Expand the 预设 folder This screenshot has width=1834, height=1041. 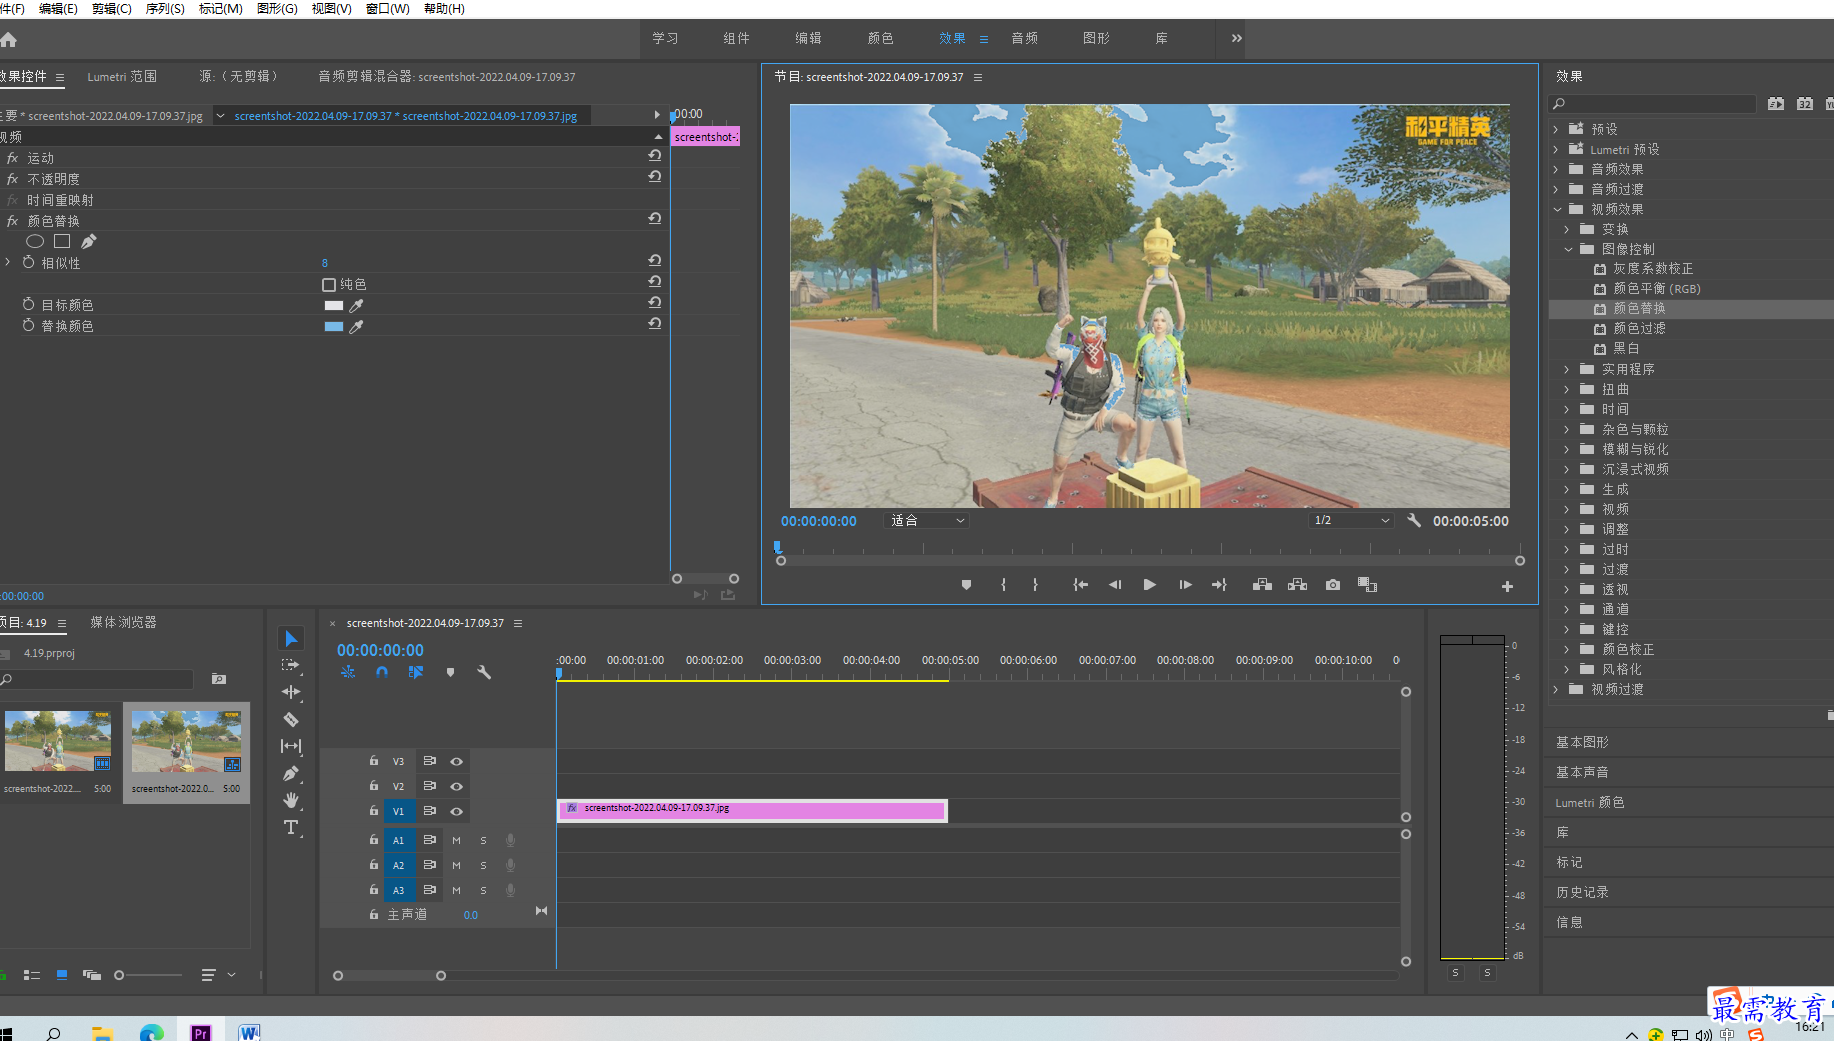point(1556,129)
